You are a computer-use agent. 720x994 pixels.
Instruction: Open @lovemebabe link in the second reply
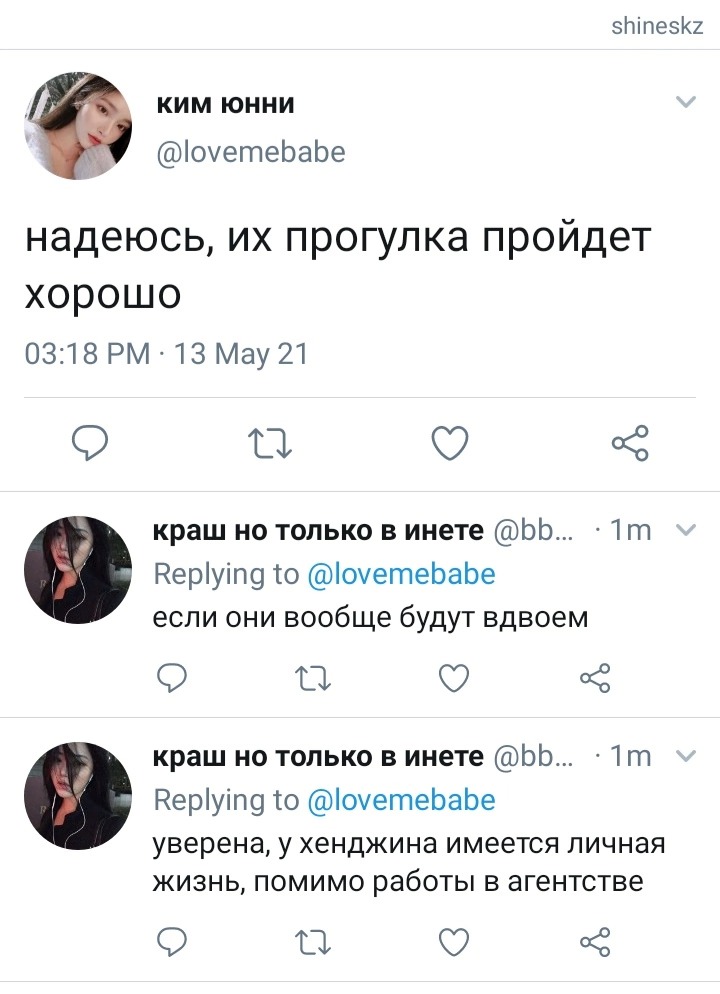click(401, 800)
